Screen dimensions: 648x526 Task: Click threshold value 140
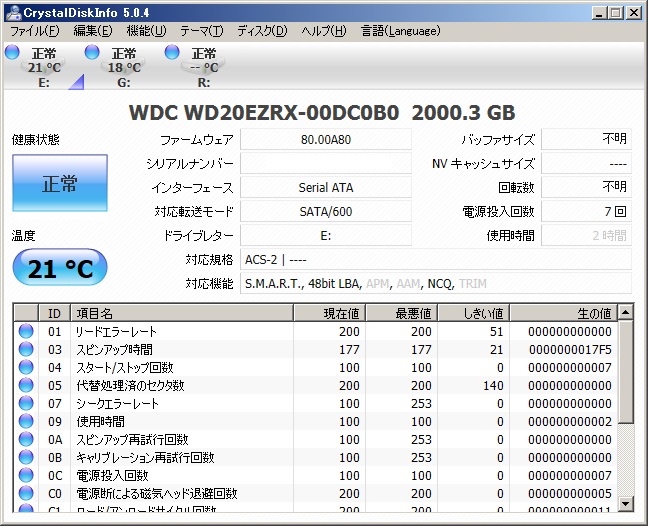pyautogui.click(x=493, y=386)
